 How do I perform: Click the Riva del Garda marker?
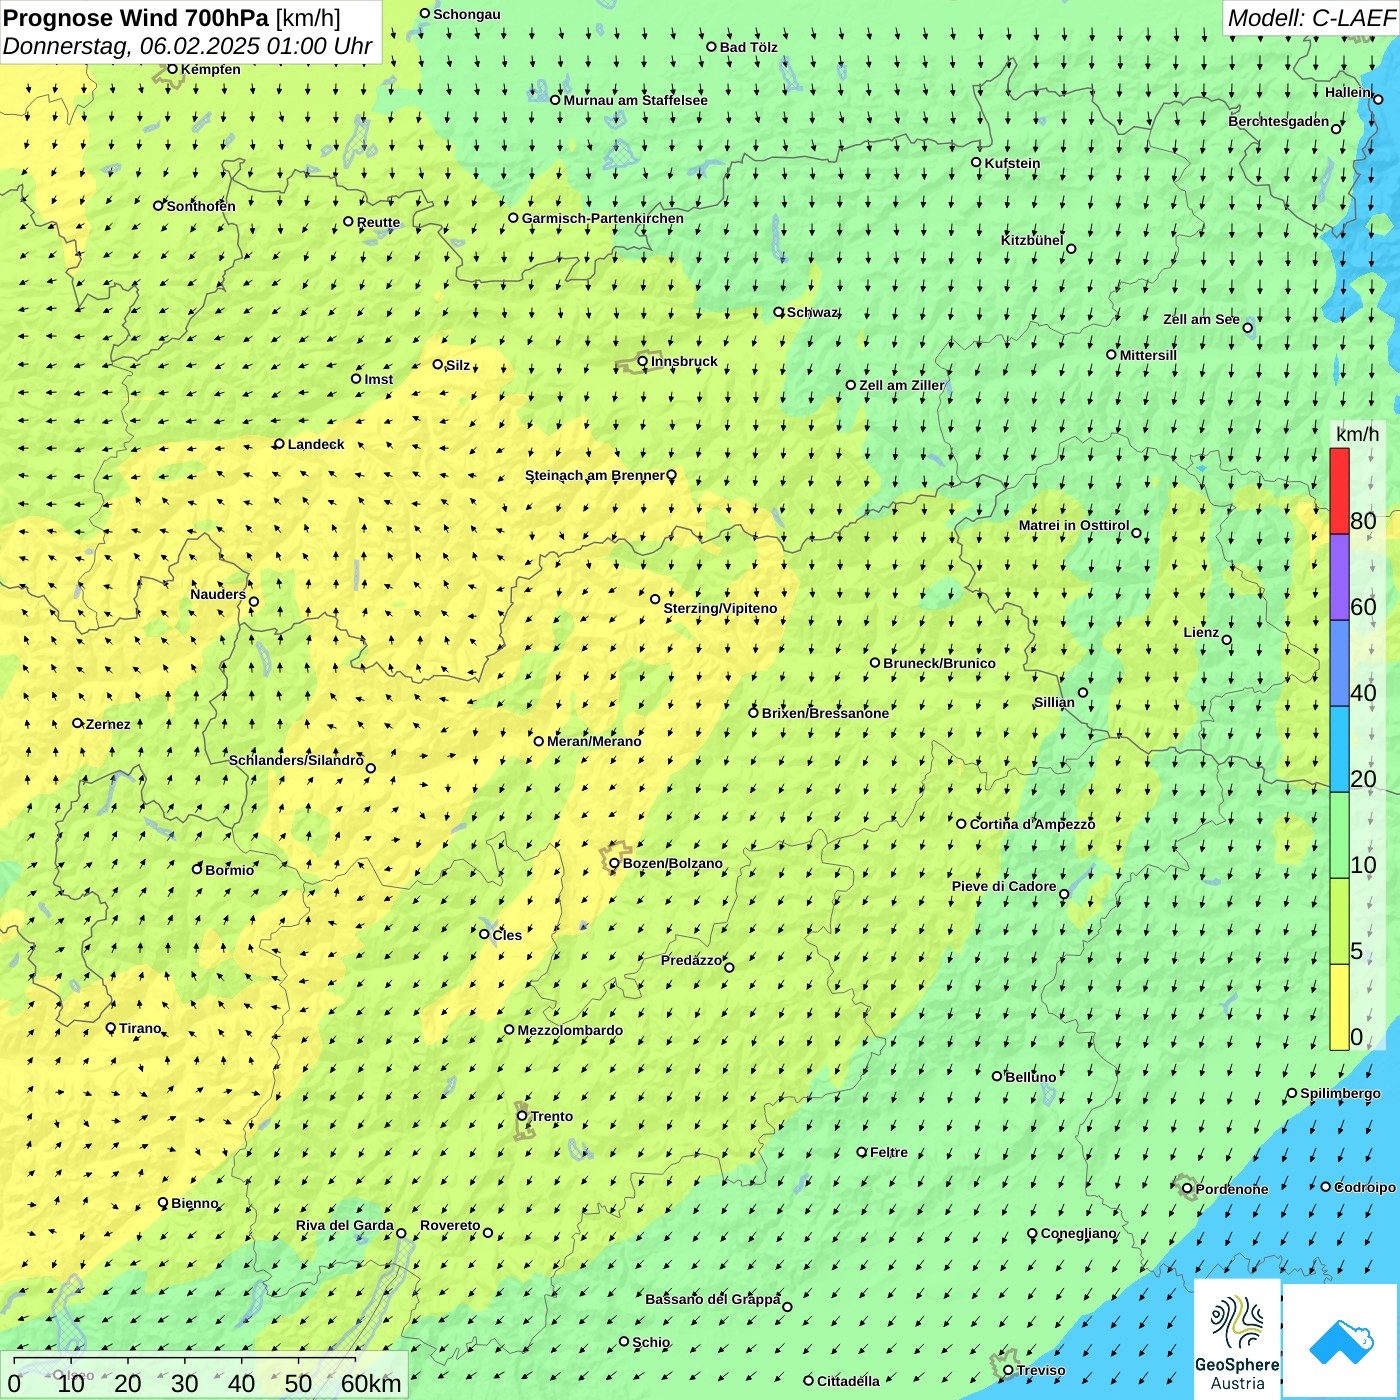point(401,1233)
